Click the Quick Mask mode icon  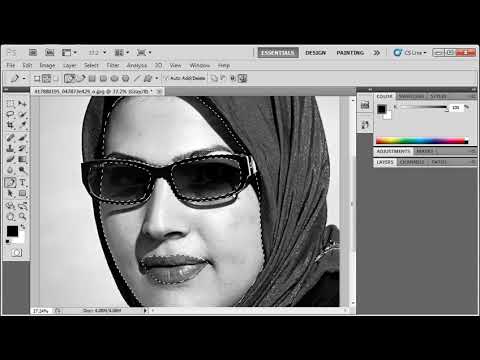coord(16,252)
